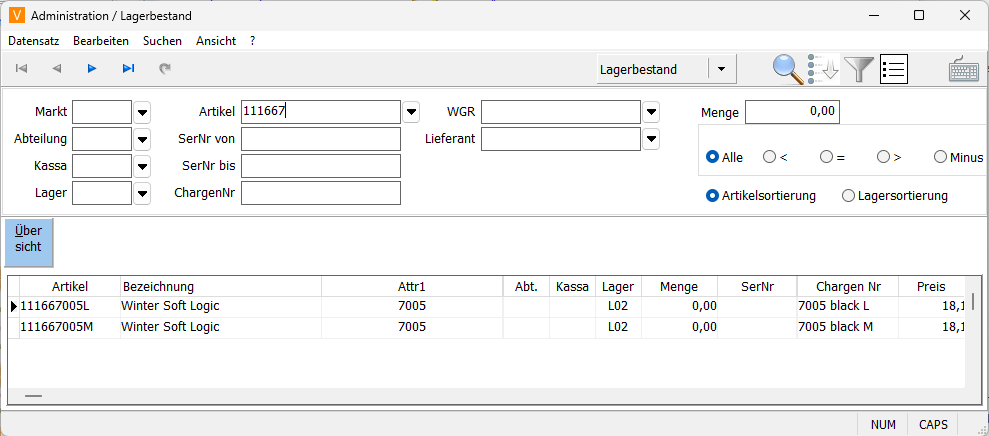Screen dimensions: 989x436
Task: Click the magnifying glass search icon
Action: 788,69
